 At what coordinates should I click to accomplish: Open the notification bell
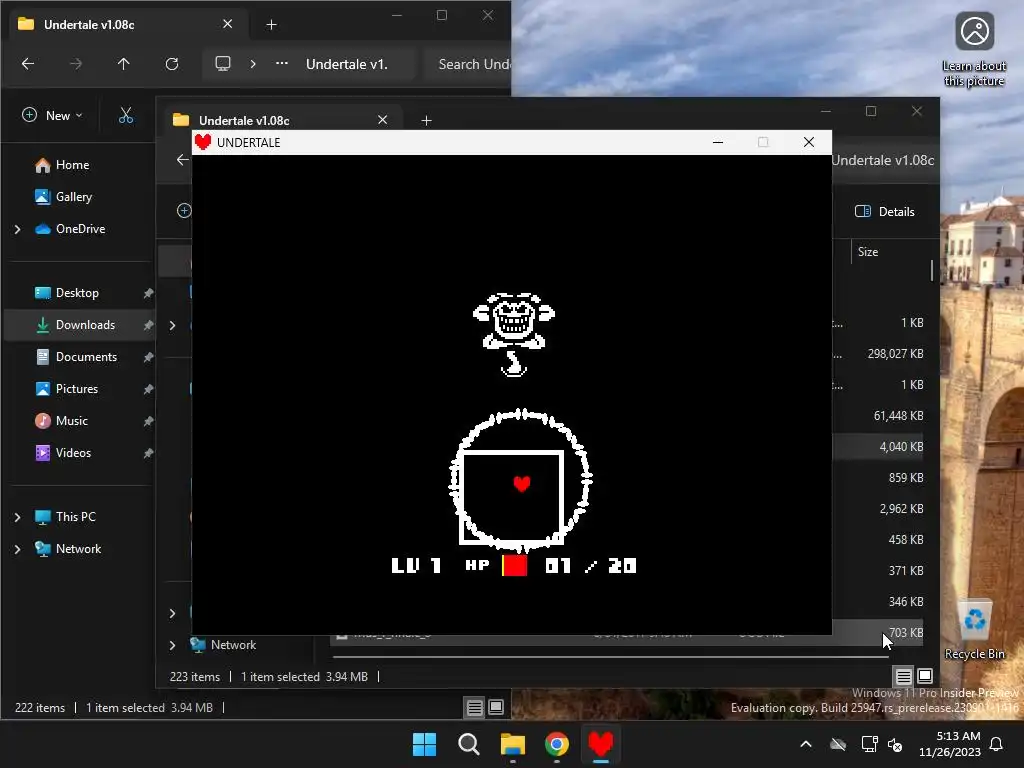point(997,744)
